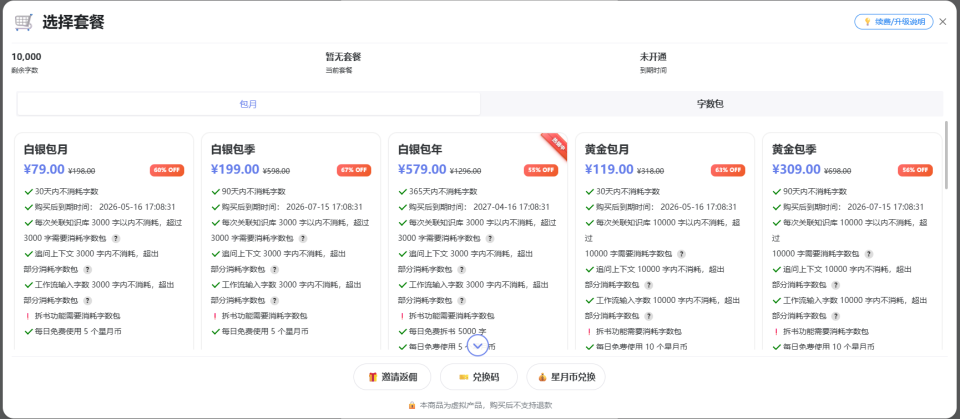Viewport: 960px width, 419px height.
Task: Open 工作流输入字数 help icon in 黄金包月 card
Action: pyautogui.click(x=649, y=317)
